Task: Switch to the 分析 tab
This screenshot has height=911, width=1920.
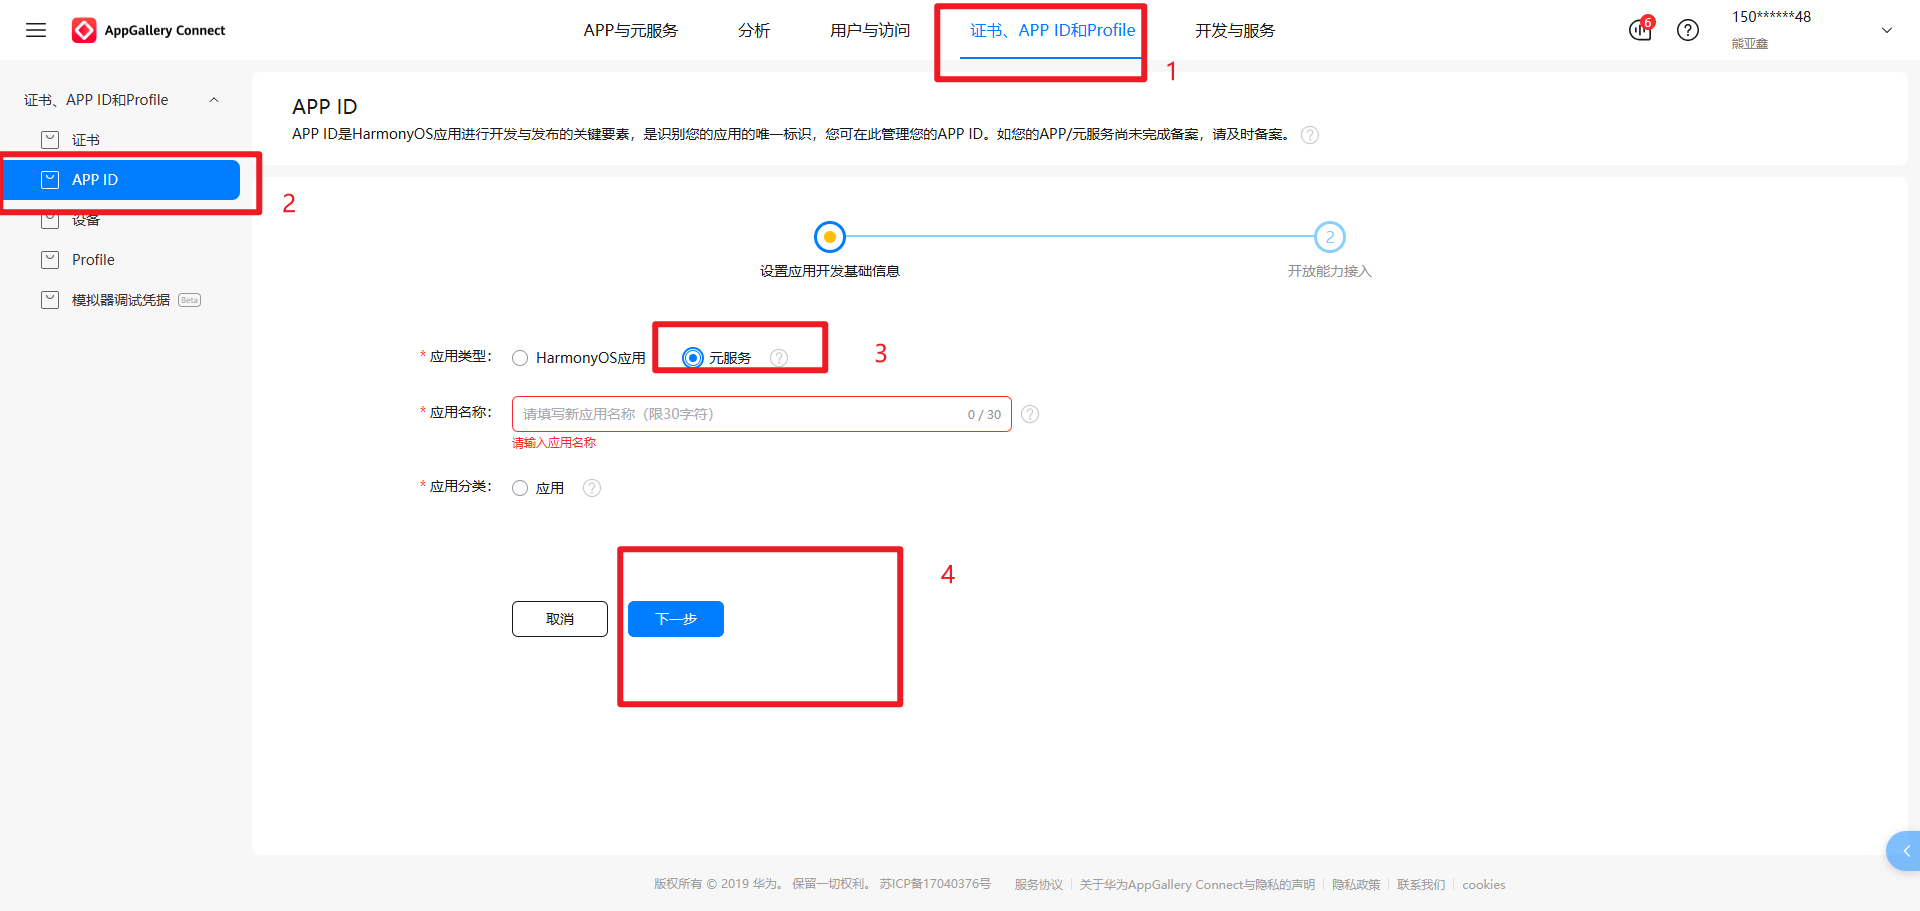Action: click(x=754, y=30)
